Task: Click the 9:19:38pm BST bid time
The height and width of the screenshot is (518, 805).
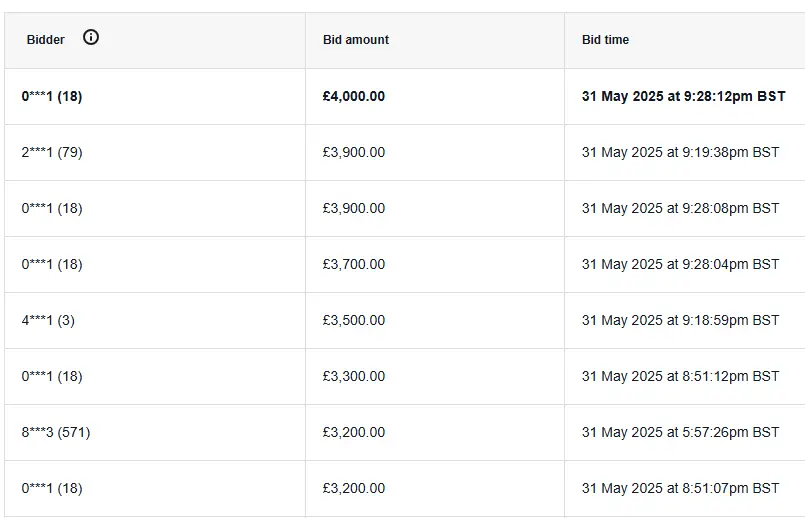Action: [680, 153]
